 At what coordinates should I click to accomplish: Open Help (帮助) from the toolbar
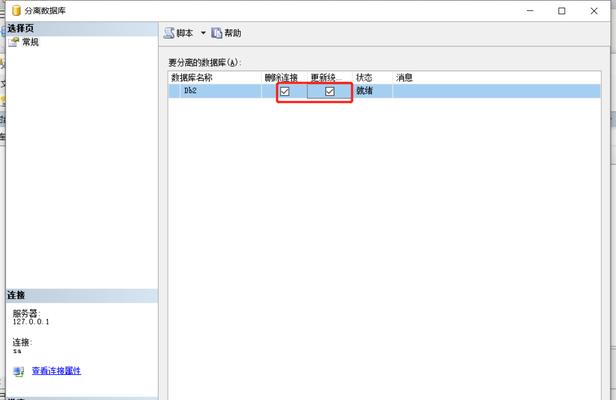pyautogui.click(x=226, y=33)
